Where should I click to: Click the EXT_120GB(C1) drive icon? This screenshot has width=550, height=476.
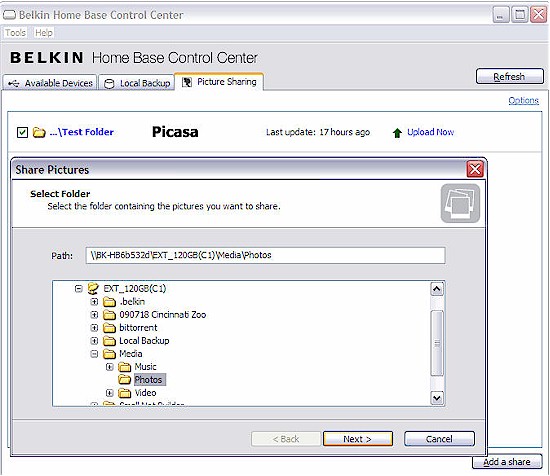[x=93, y=289]
